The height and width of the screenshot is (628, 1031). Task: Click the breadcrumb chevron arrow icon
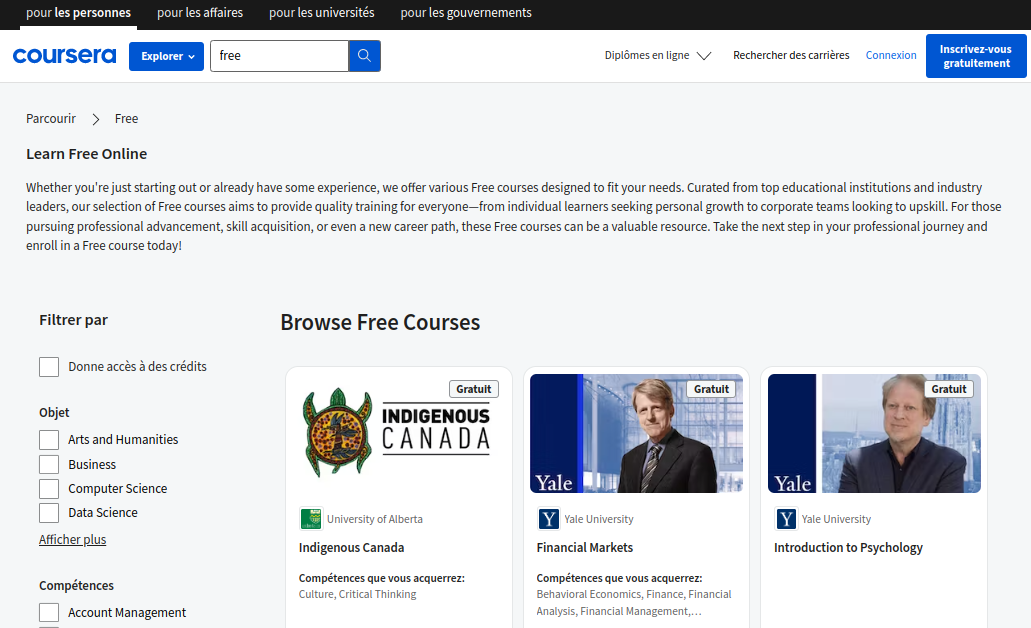click(95, 119)
